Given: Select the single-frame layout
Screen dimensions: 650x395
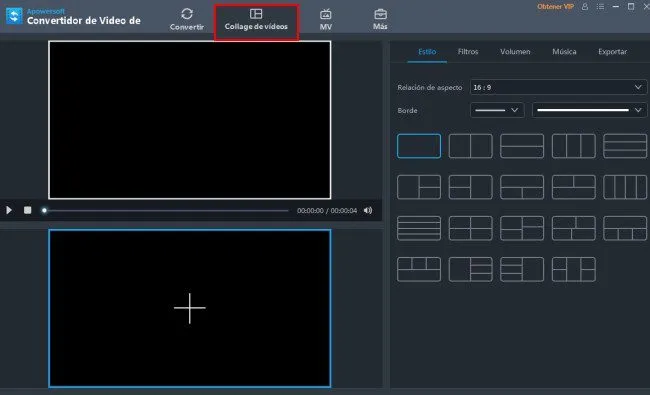Looking at the screenshot, I should (x=419, y=146).
